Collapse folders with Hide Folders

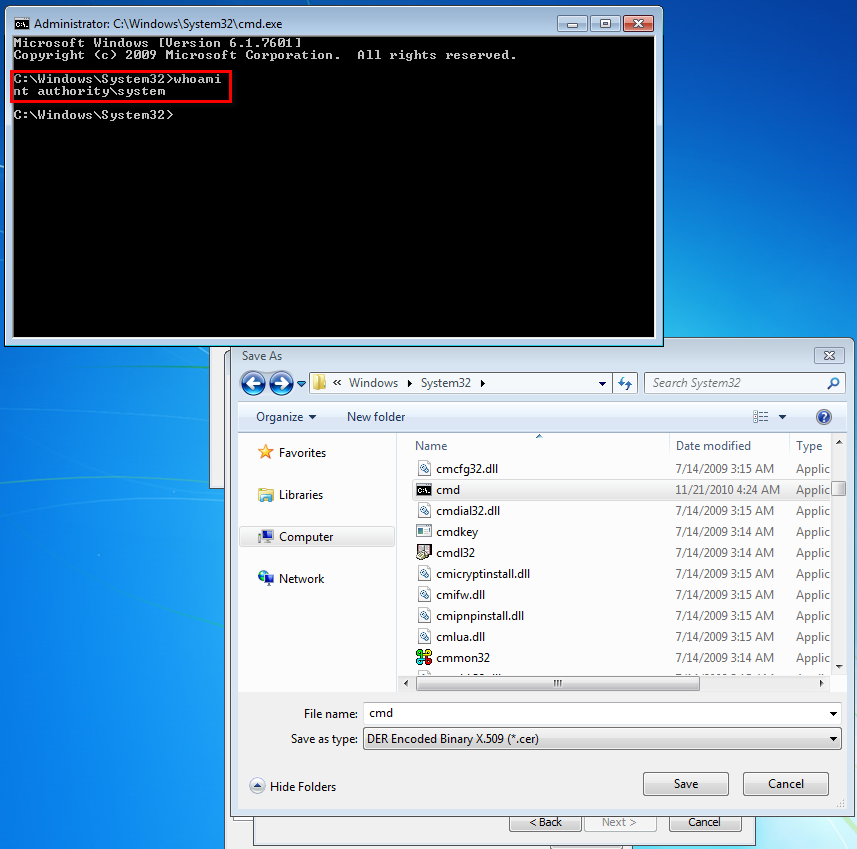[293, 786]
